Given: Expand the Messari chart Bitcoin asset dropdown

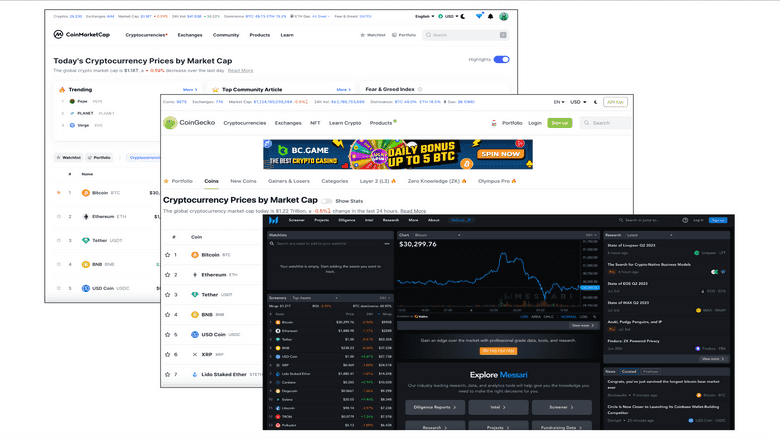Looking at the screenshot, I should 460,235.
